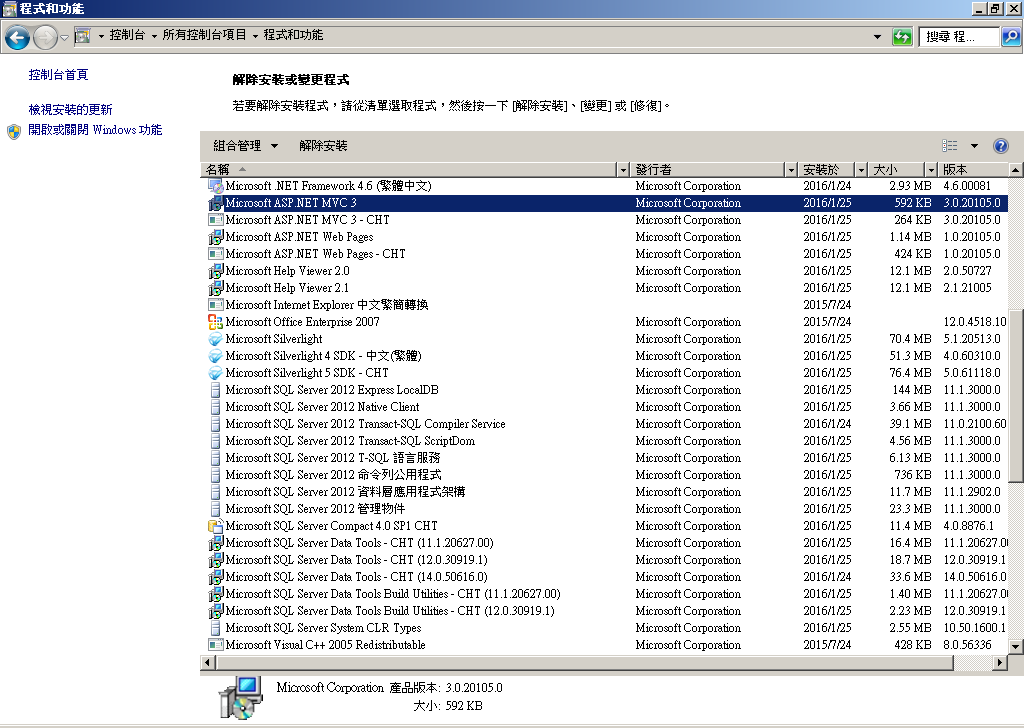Click the shield icon beside Windows 功能

pos(14,131)
